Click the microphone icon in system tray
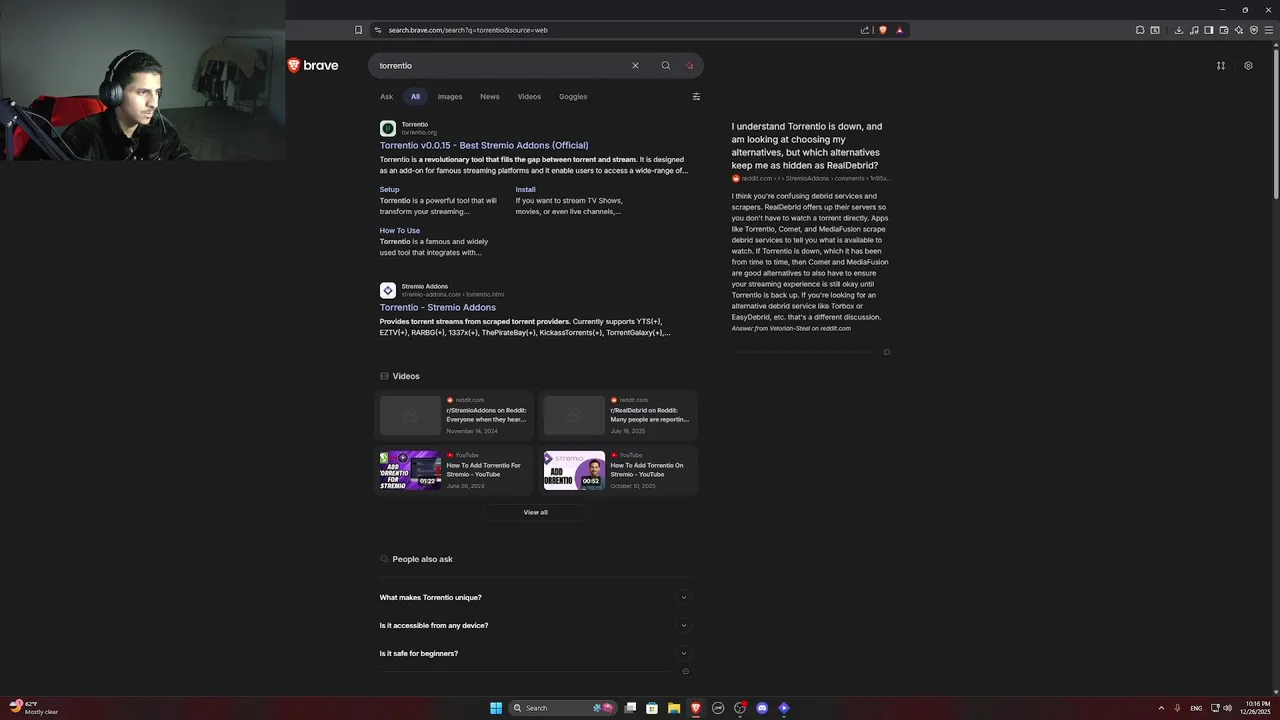Screen dimensions: 1280x720 [x=1177, y=708]
